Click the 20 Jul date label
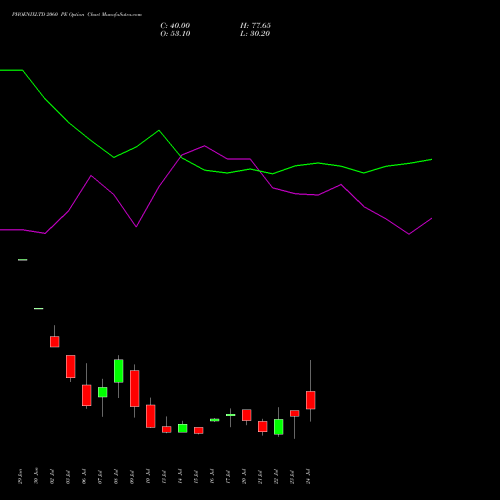Viewport: 500px width, 500px height. (244, 476)
